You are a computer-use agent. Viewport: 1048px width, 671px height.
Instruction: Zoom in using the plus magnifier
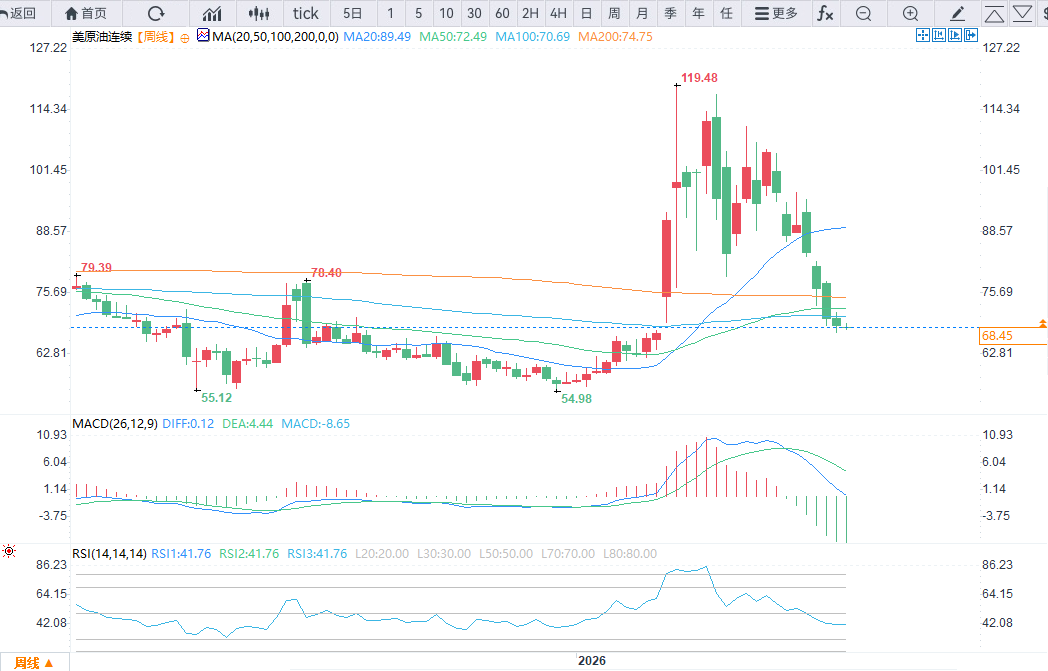point(910,13)
